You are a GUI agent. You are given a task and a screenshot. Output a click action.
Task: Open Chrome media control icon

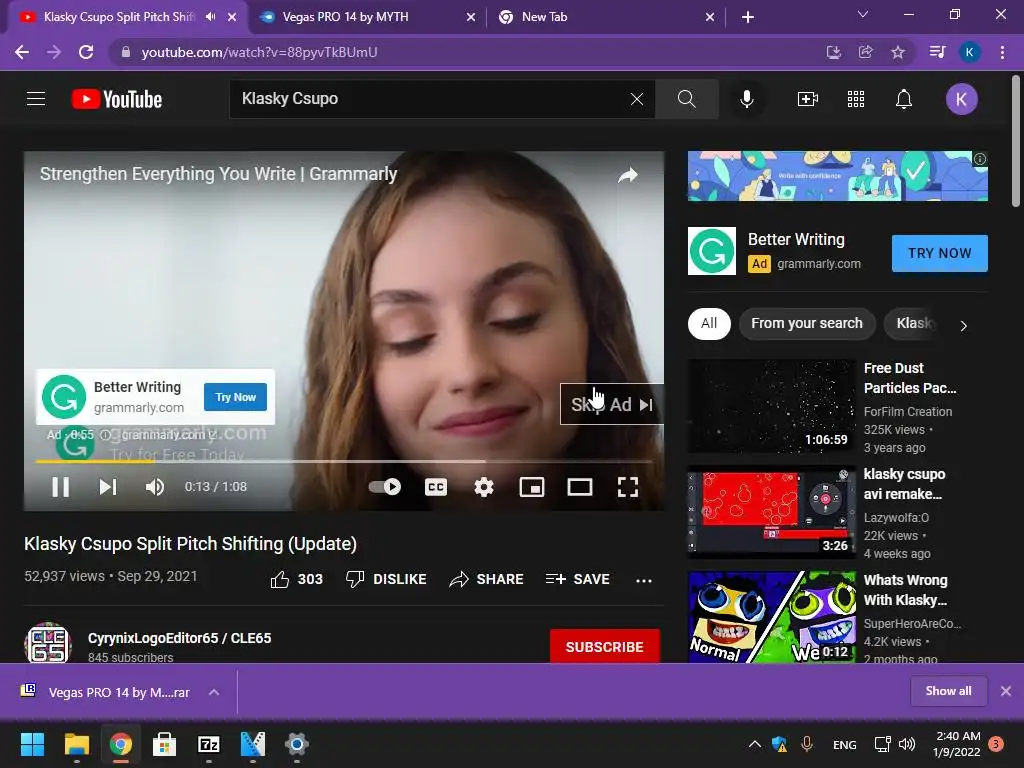(x=937, y=52)
